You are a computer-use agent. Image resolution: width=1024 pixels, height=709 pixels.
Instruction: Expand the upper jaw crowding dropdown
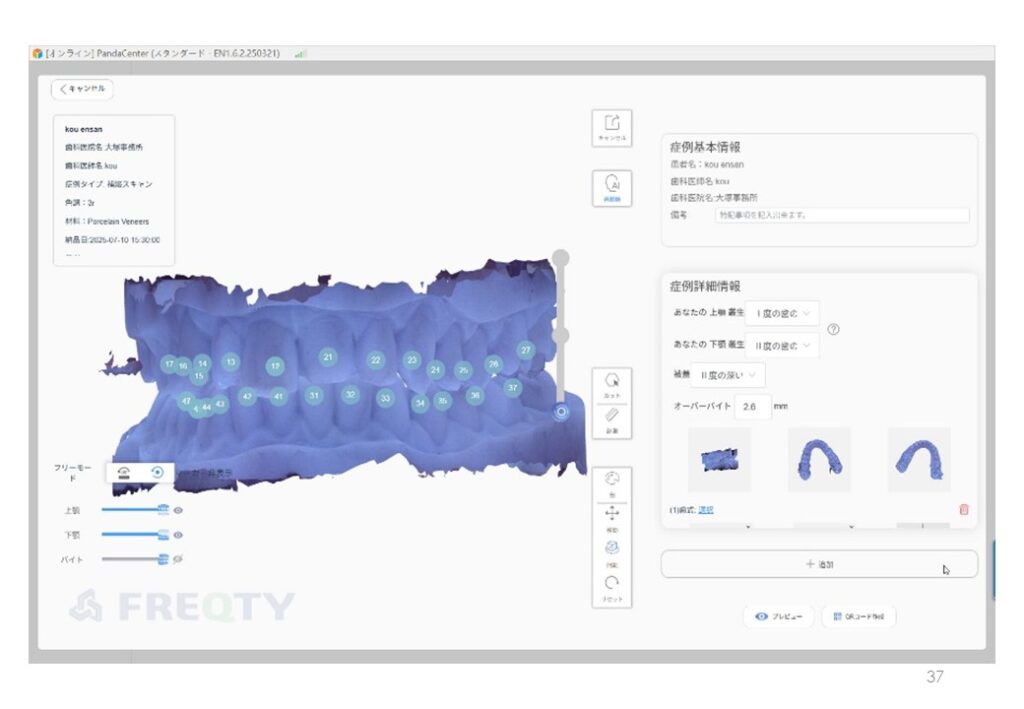click(782, 313)
